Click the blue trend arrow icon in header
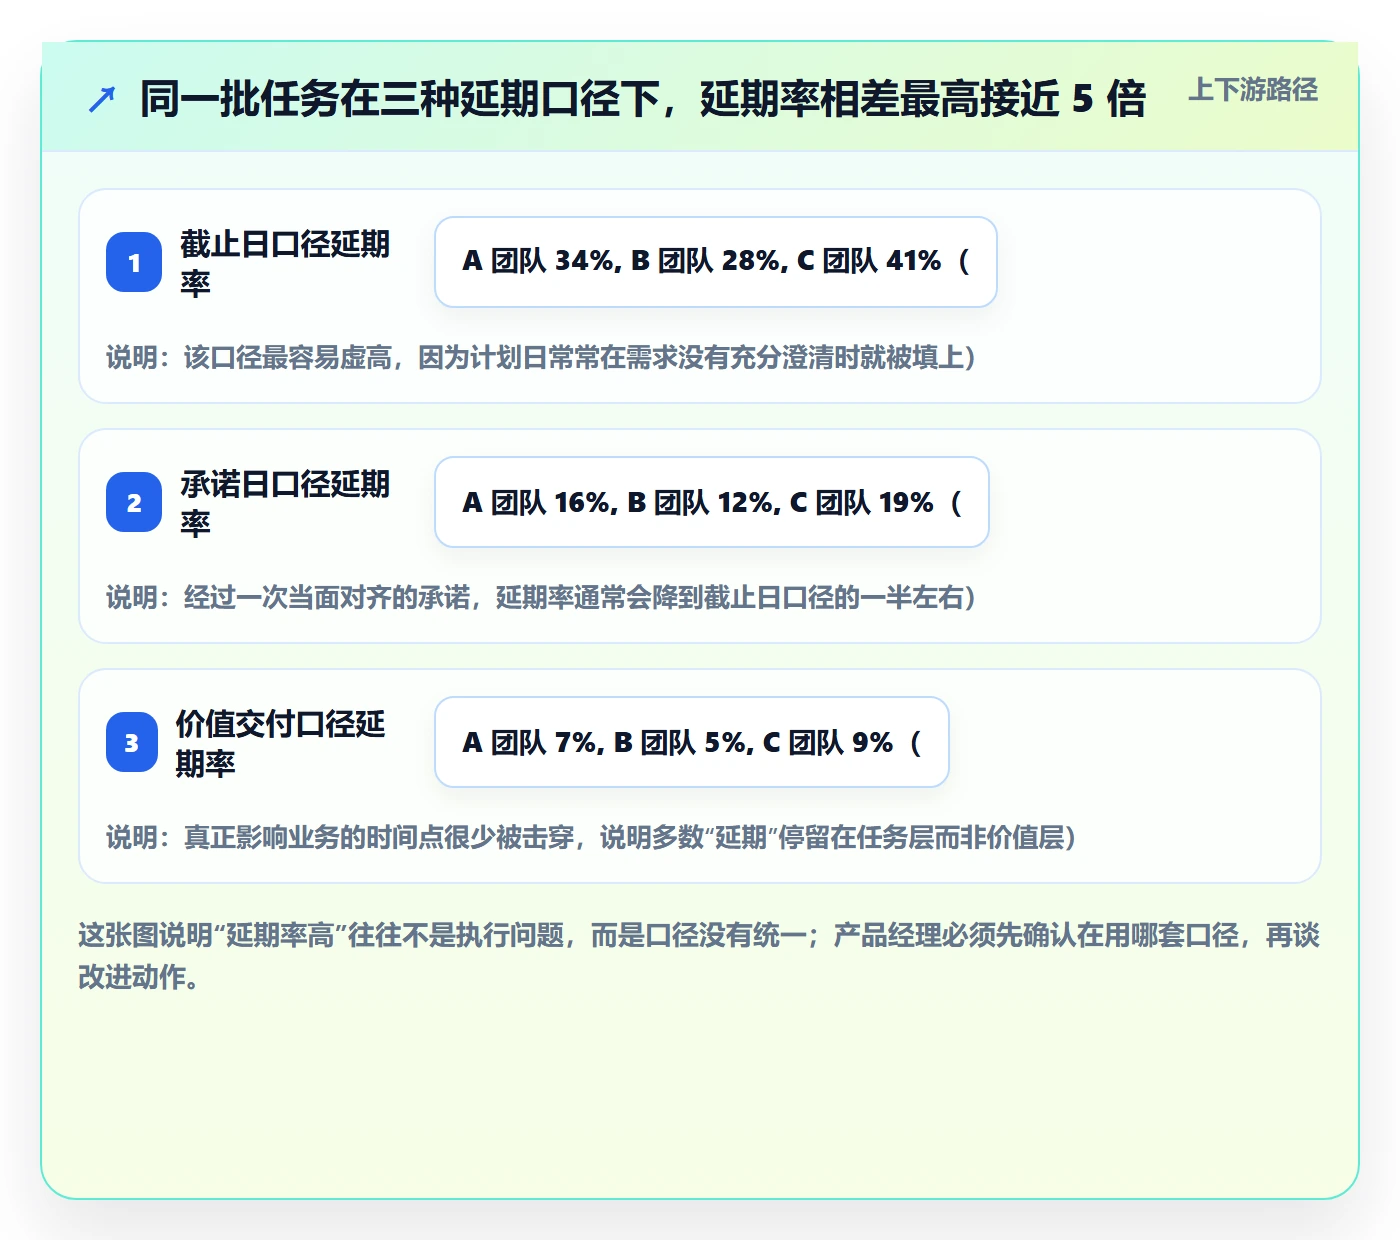The height and width of the screenshot is (1240, 1400). point(102,99)
